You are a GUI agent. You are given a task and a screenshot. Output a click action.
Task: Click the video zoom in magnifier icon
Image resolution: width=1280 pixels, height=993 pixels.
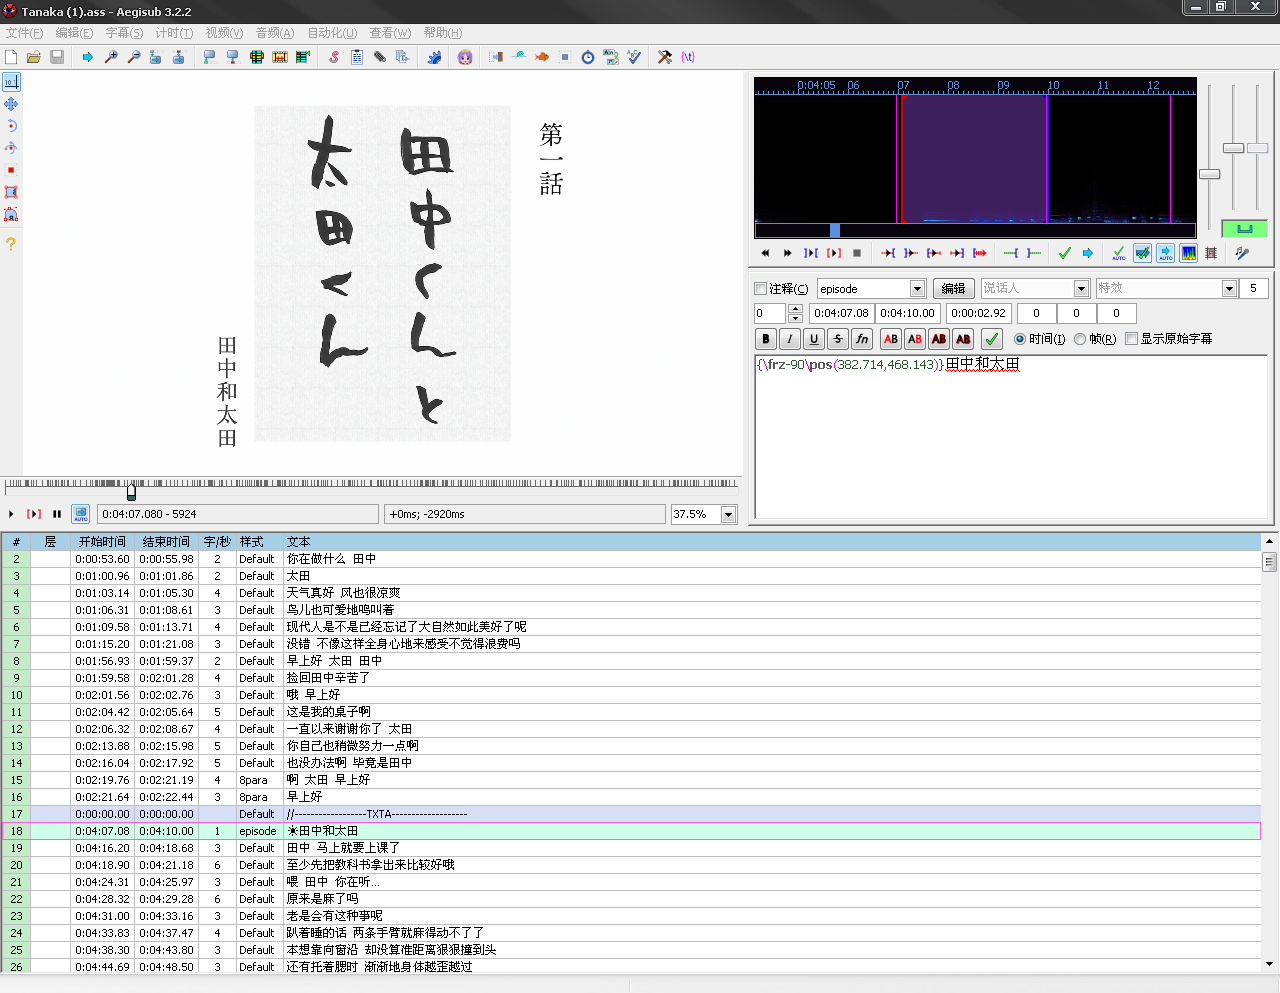pos(111,57)
